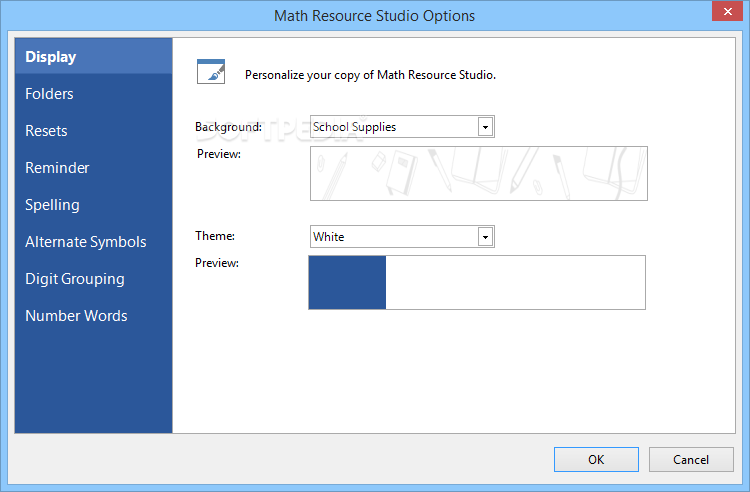The height and width of the screenshot is (492, 750).
Task: Click the theme color preview box
Action: click(477, 283)
